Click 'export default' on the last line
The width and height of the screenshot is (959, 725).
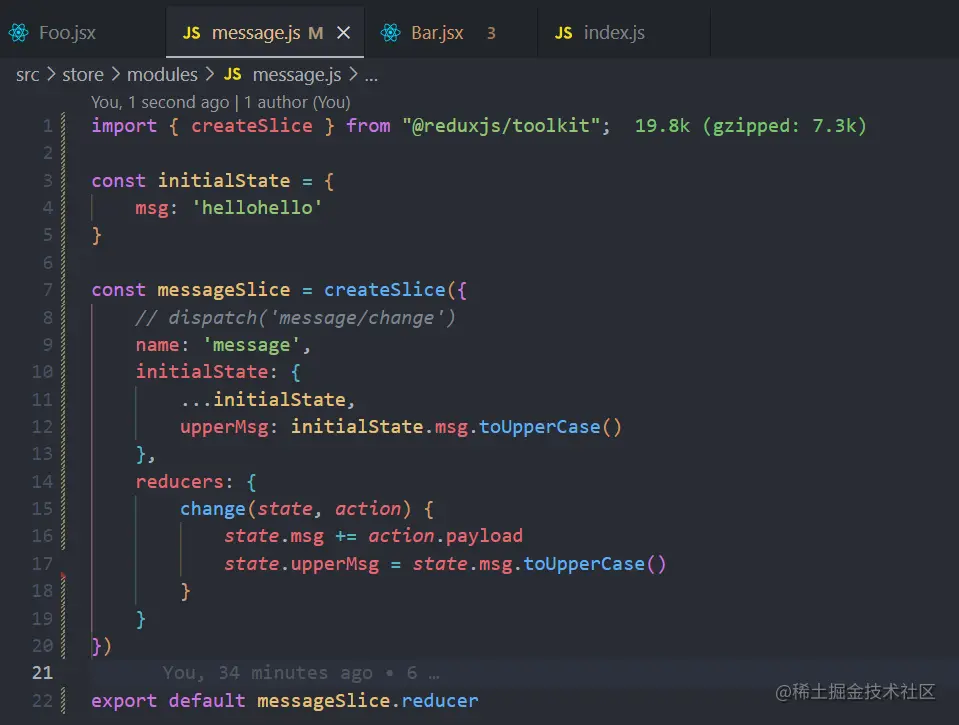168,701
